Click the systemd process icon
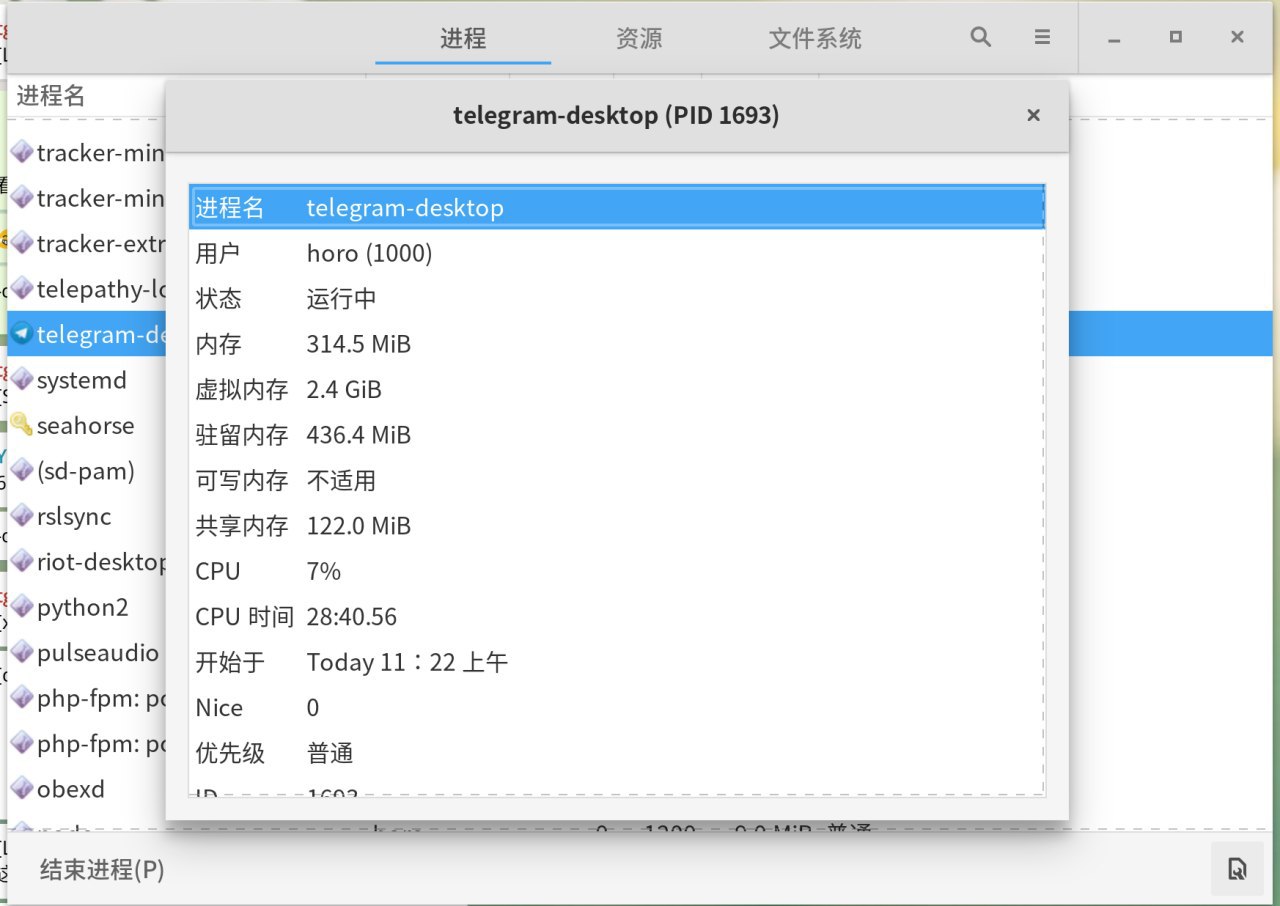Viewport: 1280px width, 906px height. pos(21,380)
